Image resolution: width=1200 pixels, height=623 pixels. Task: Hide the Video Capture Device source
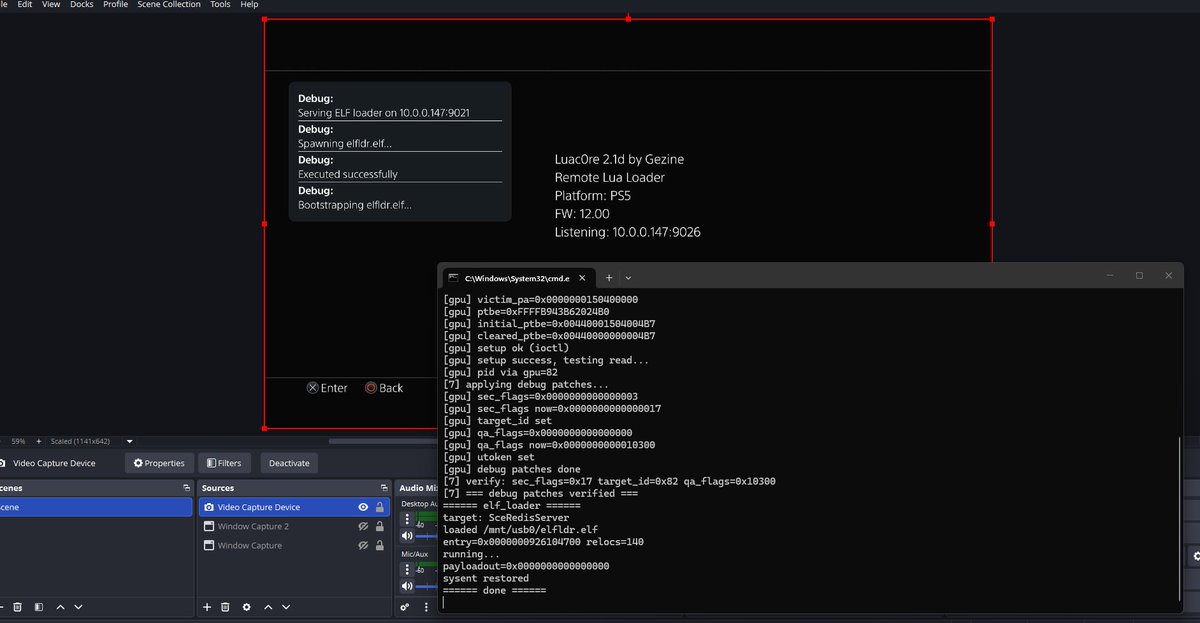[364, 507]
